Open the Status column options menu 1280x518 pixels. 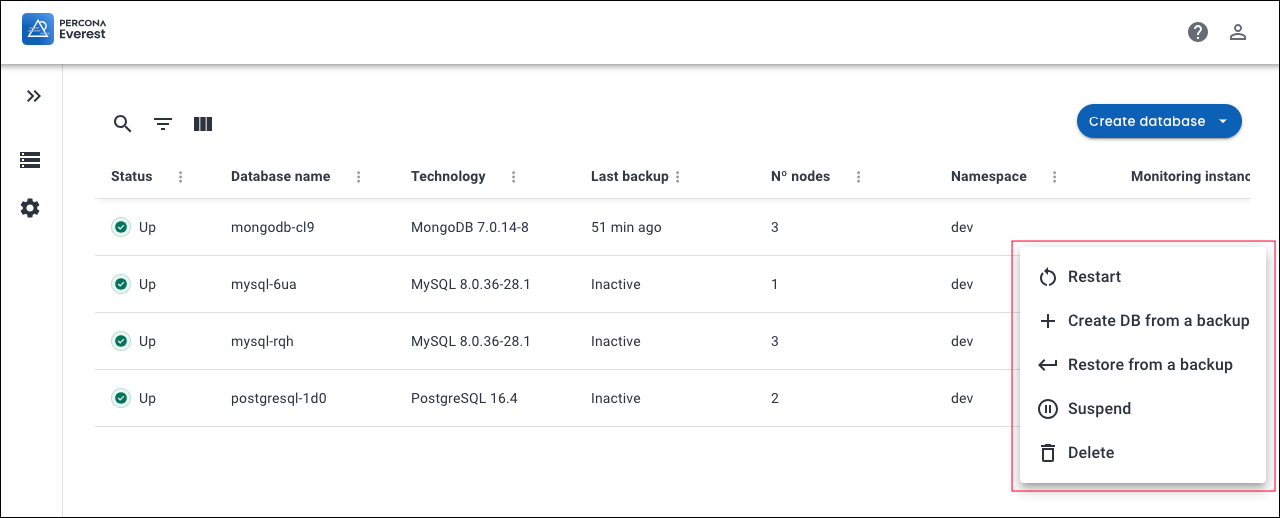pyautogui.click(x=181, y=177)
